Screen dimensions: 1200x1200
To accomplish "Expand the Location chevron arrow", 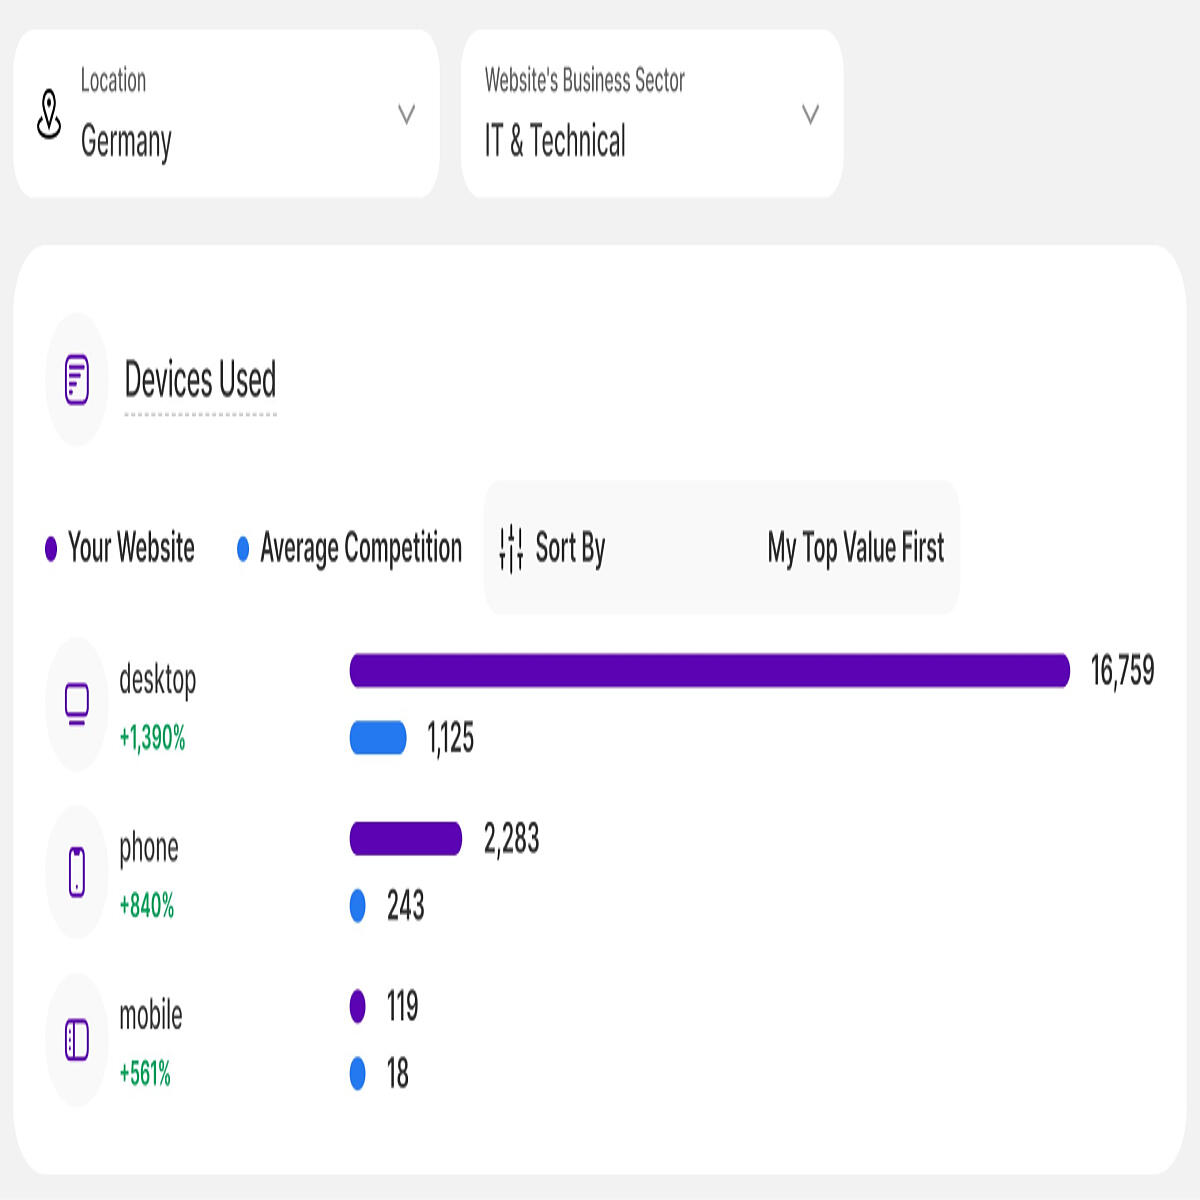I will pyautogui.click(x=406, y=114).
